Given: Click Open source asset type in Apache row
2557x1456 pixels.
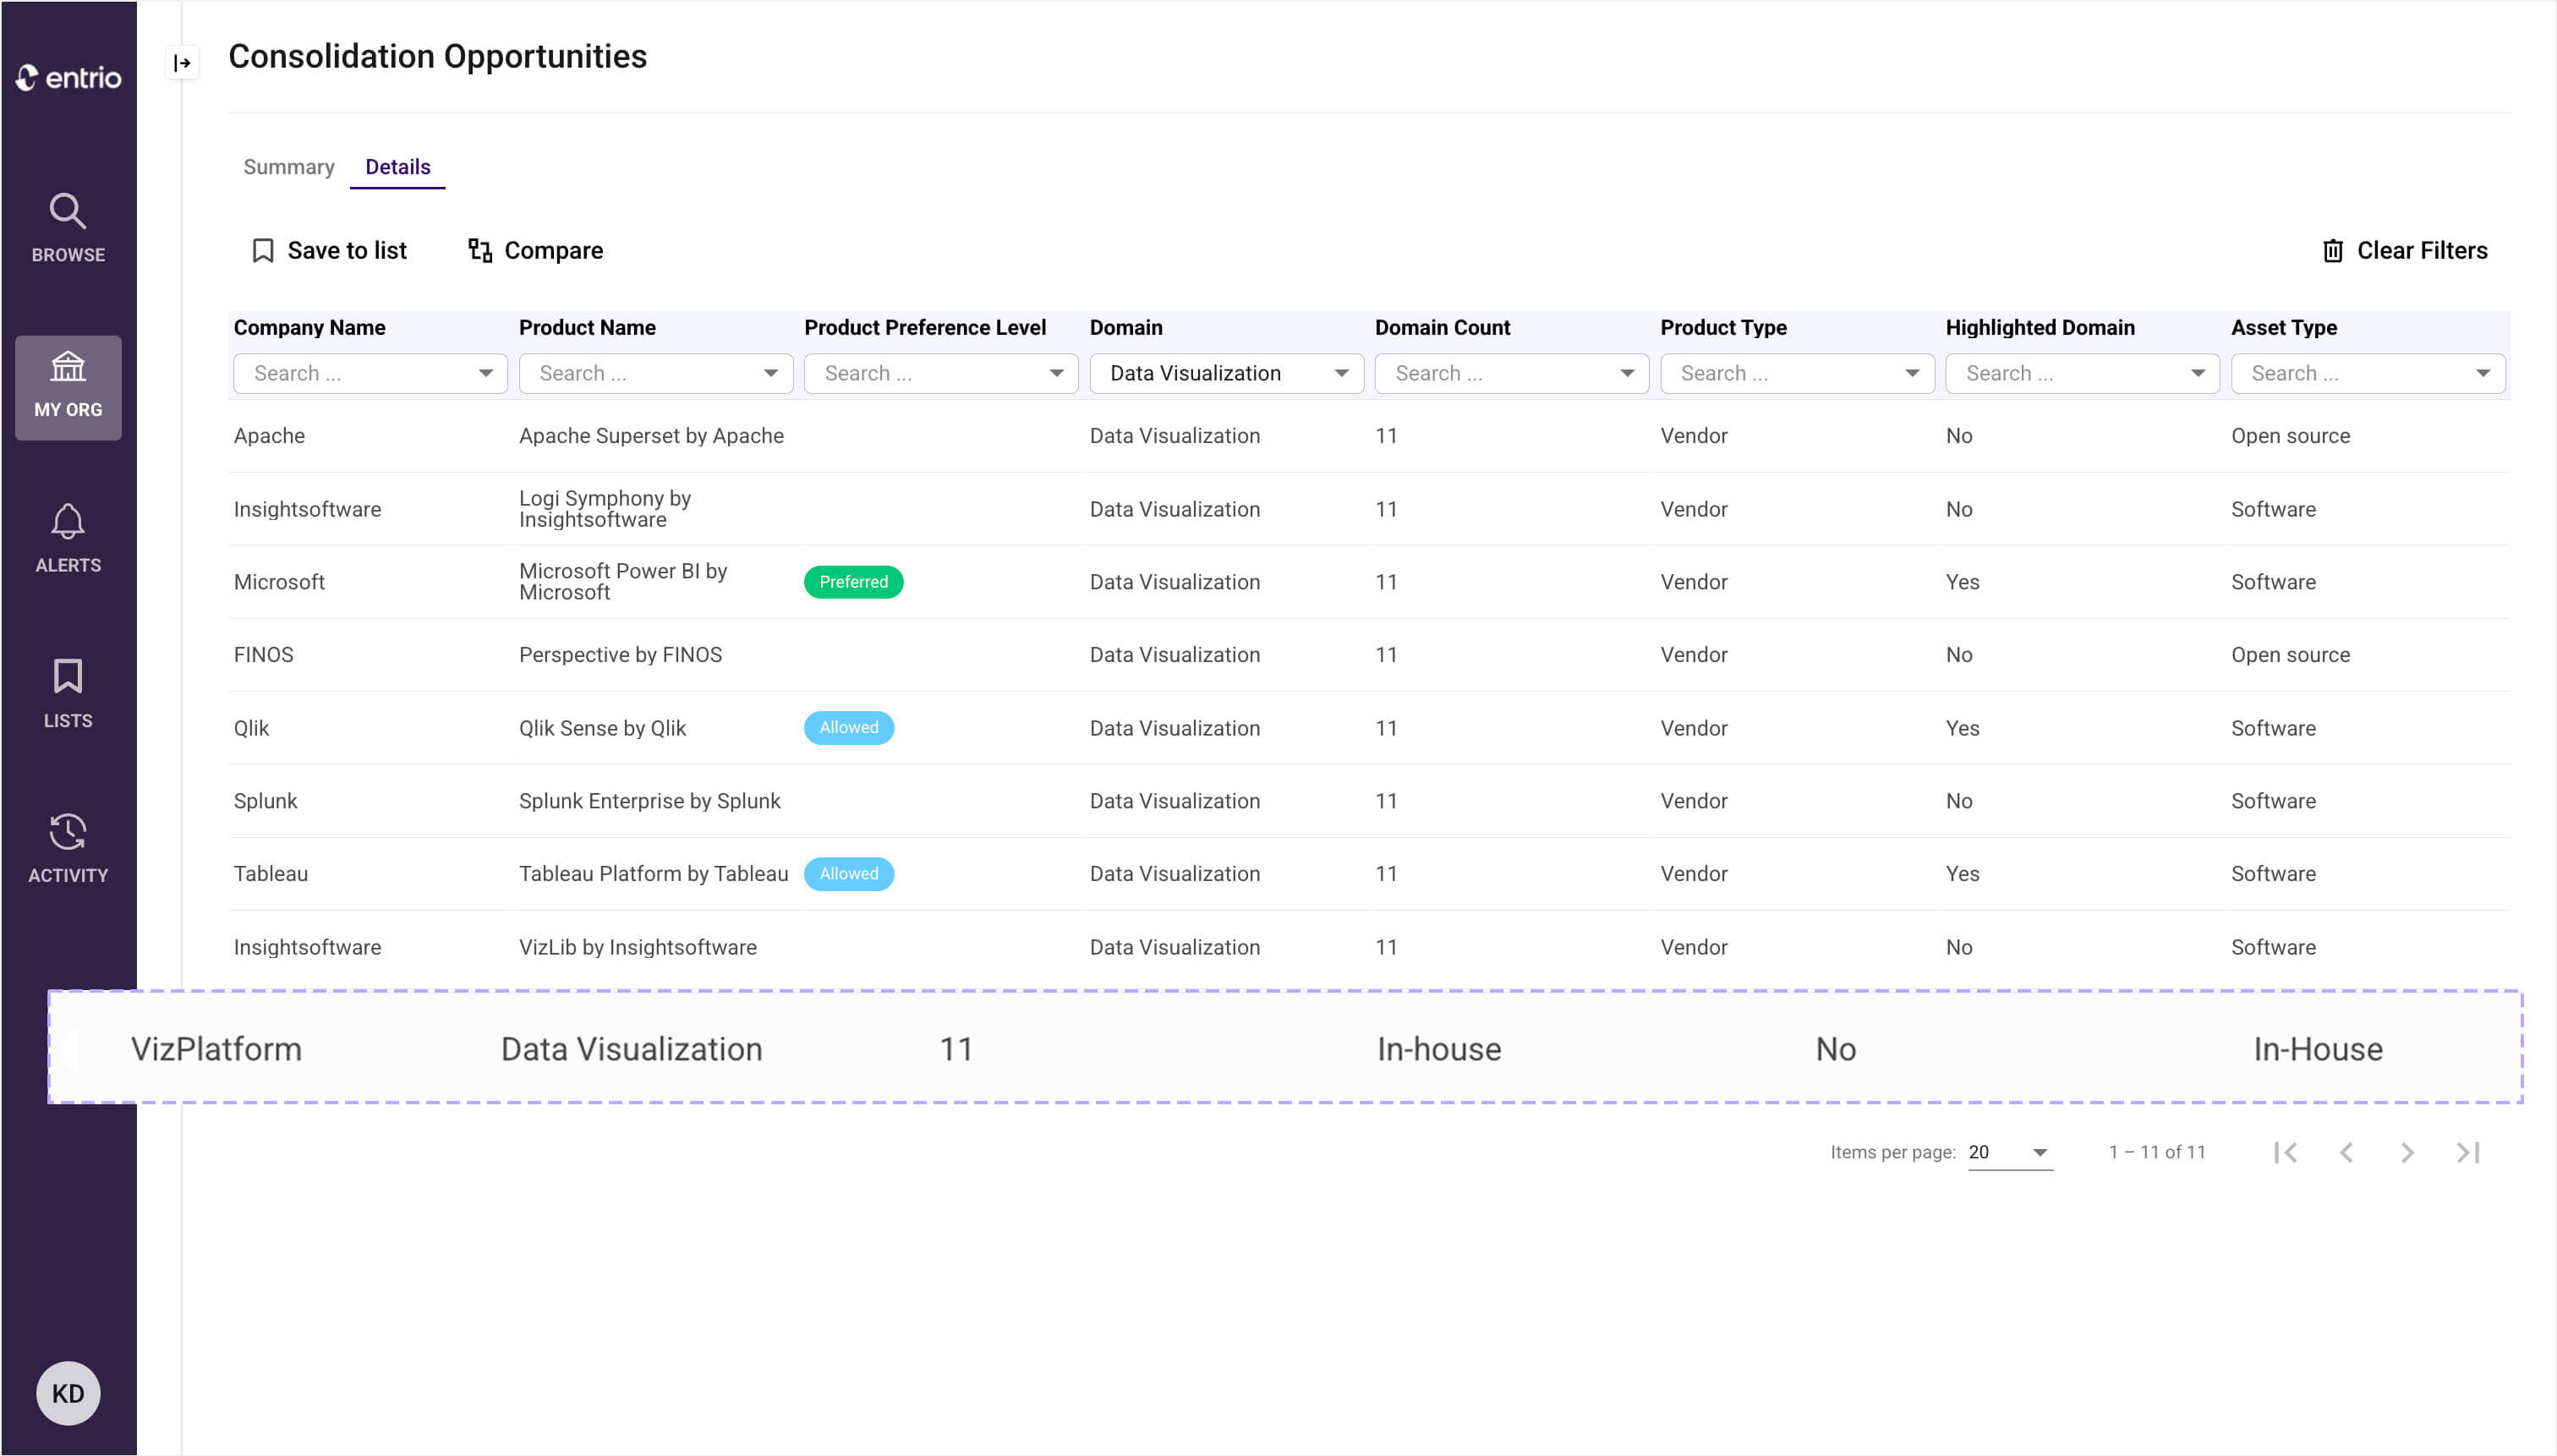Looking at the screenshot, I should [2290, 436].
